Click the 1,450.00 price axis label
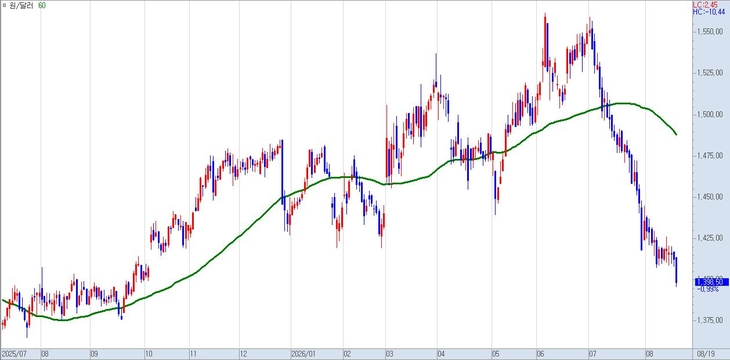The width and height of the screenshot is (730, 360). tap(710, 197)
